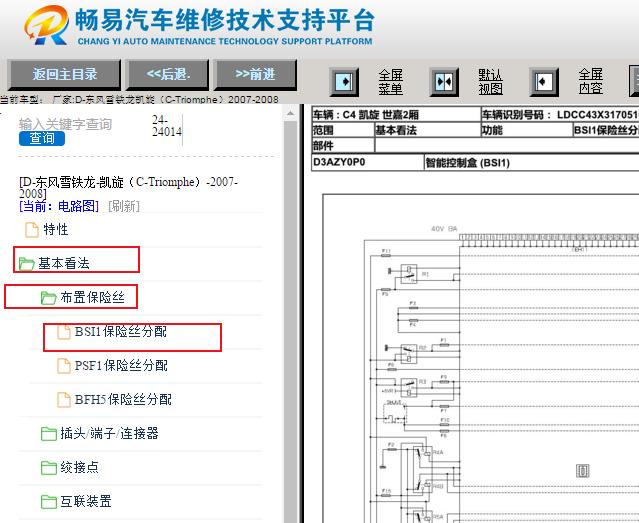Click the PSF1保险丝分配 page icon

(x=64, y=366)
